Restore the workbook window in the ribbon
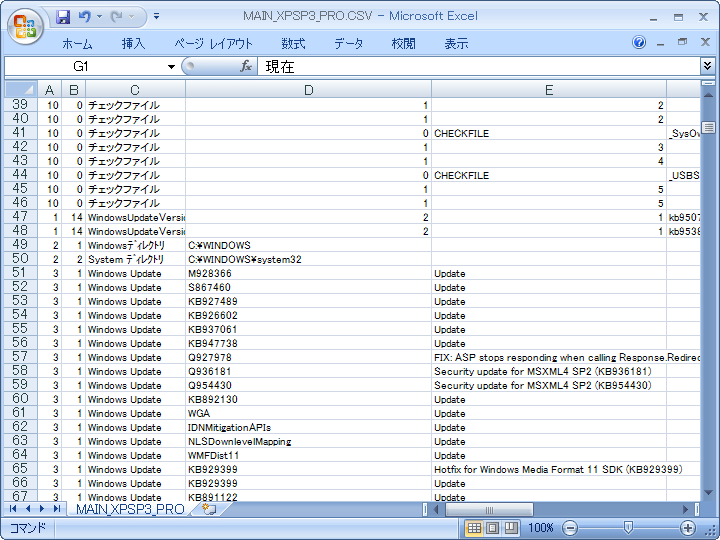 683,42
